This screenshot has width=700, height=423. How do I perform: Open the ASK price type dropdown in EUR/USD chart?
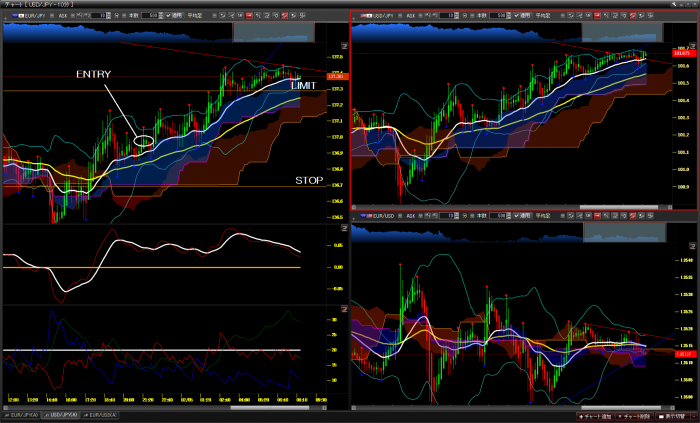coord(421,216)
